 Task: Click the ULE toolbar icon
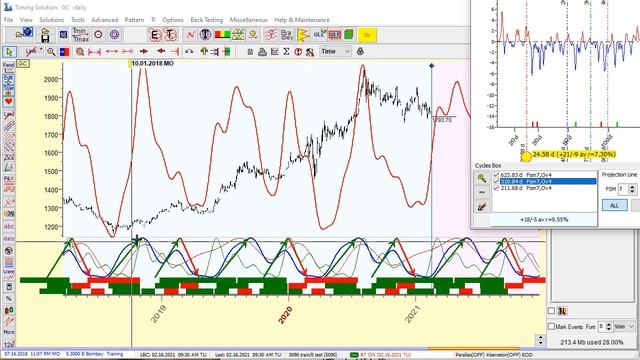pos(320,34)
